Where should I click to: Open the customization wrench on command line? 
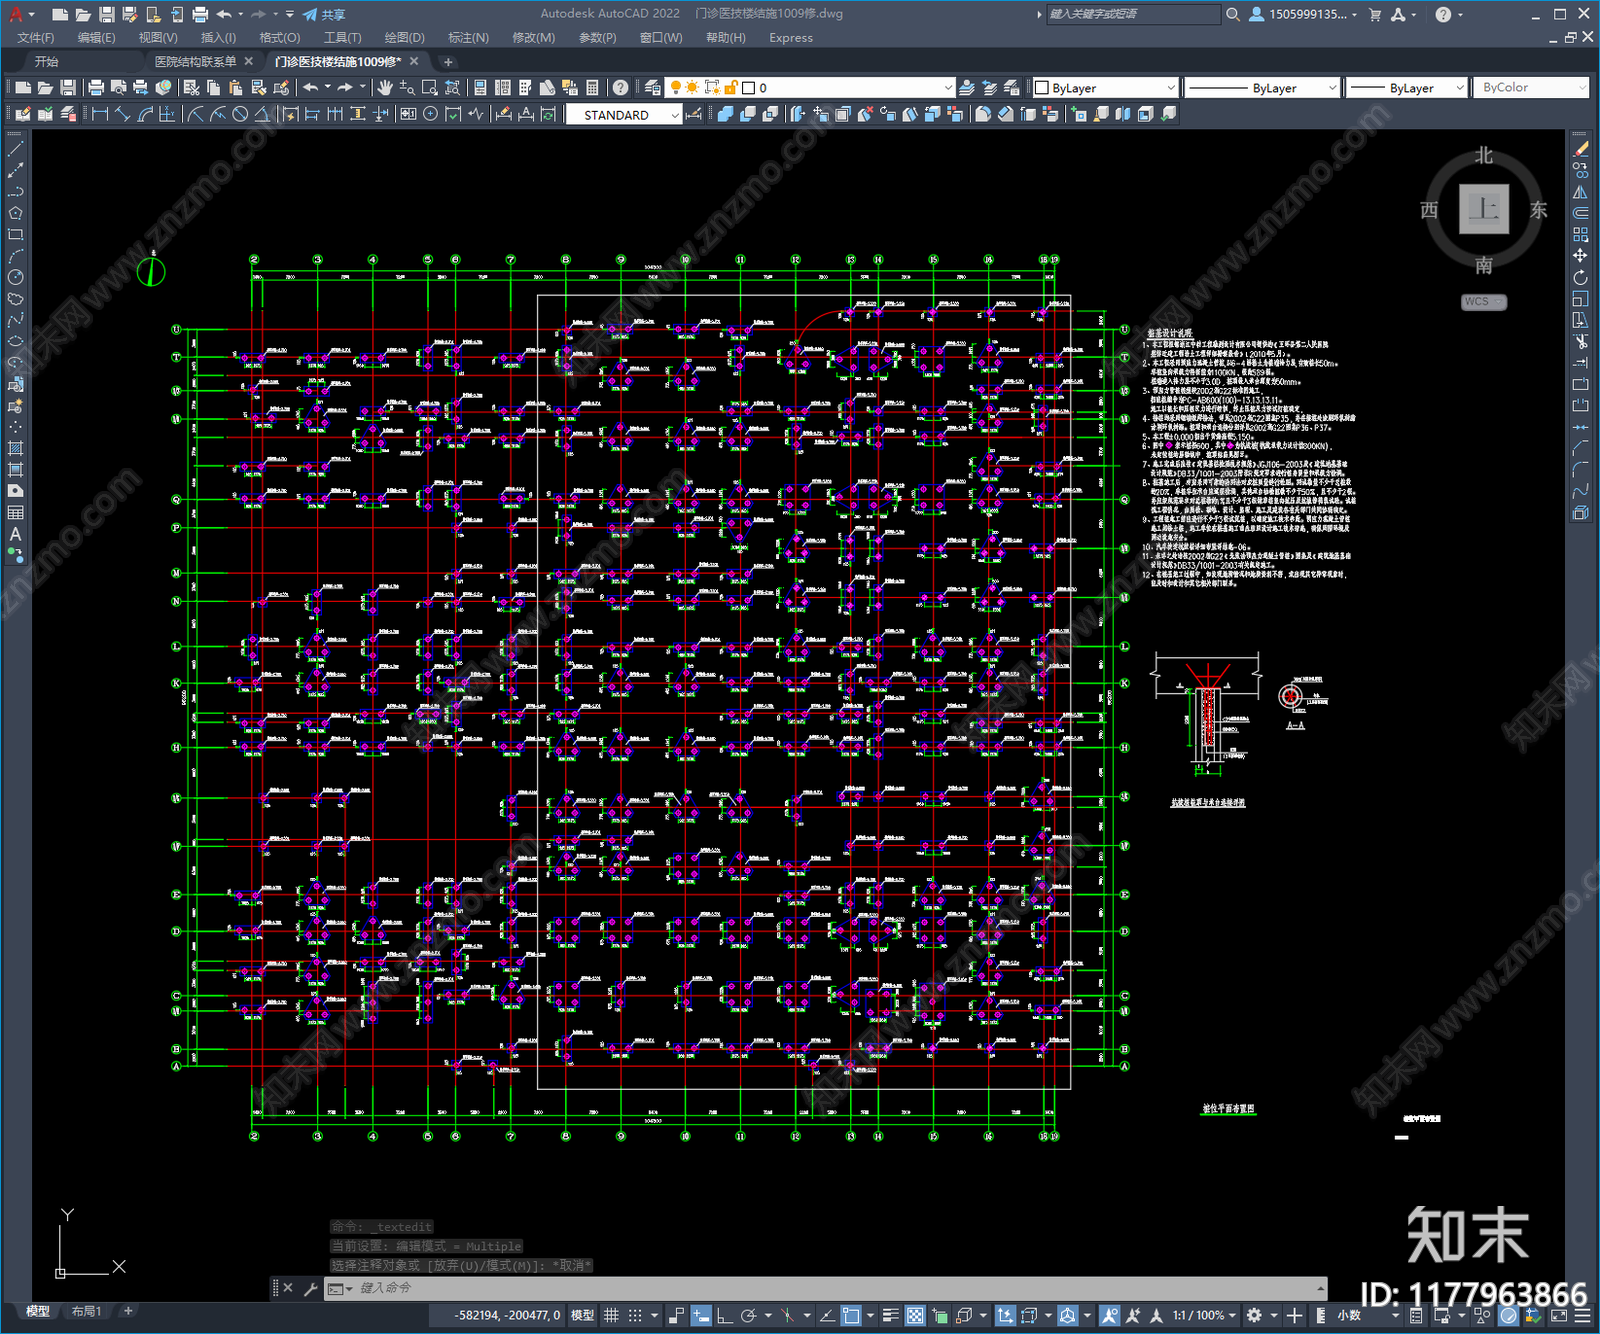(310, 1288)
